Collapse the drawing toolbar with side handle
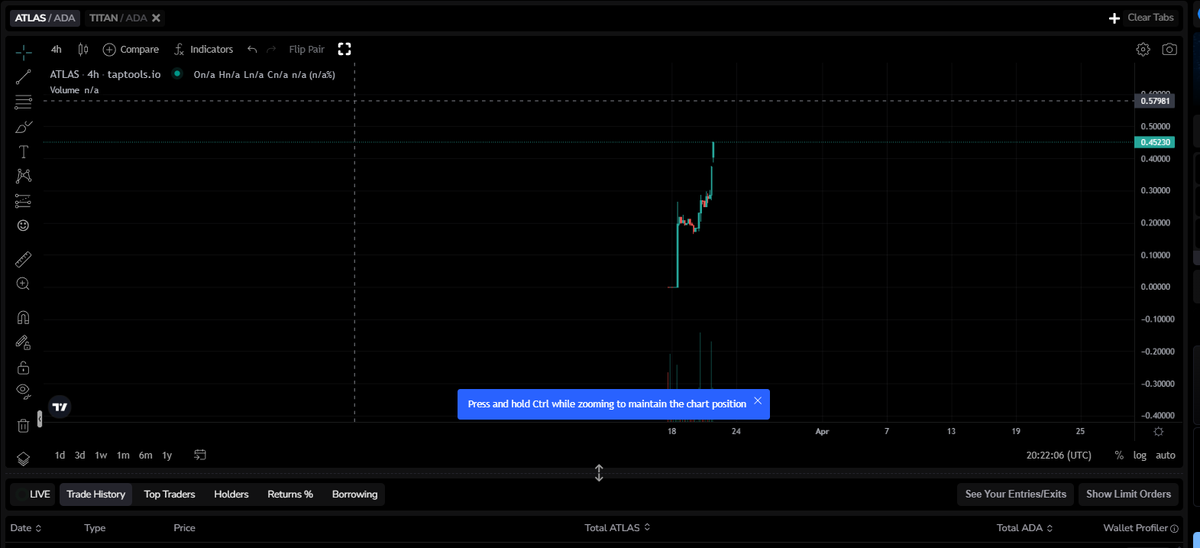The width and height of the screenshot is (1200, 548). pyautogui.click(x=40, y=419)
